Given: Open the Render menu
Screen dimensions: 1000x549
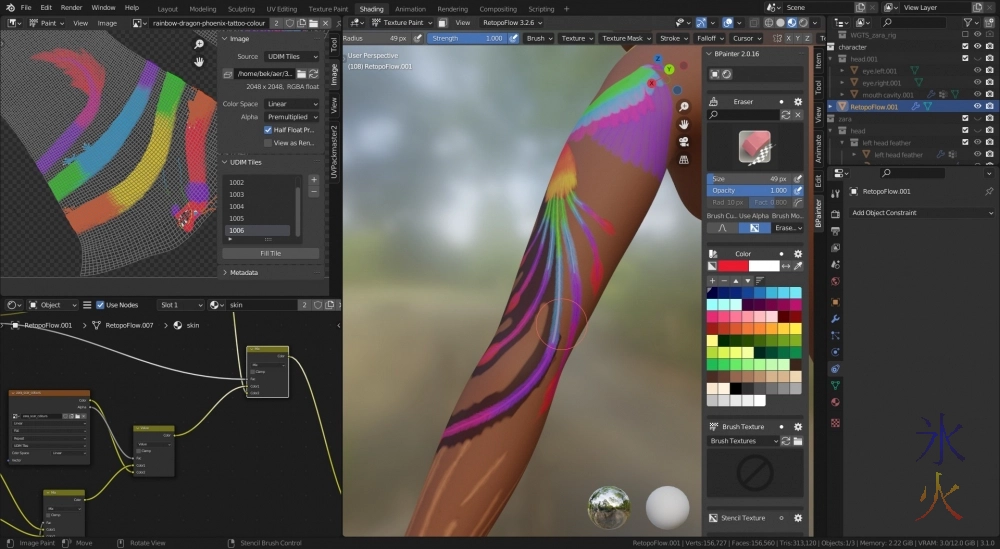Looking at the screenshot, I should 72,8.
